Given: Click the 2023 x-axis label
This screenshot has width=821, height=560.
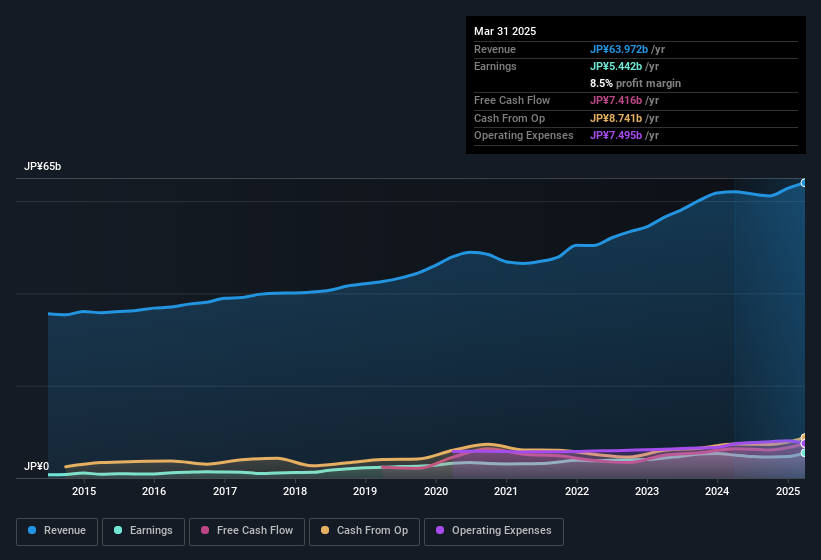Looking at the screenshot, I should coord(647,491).
